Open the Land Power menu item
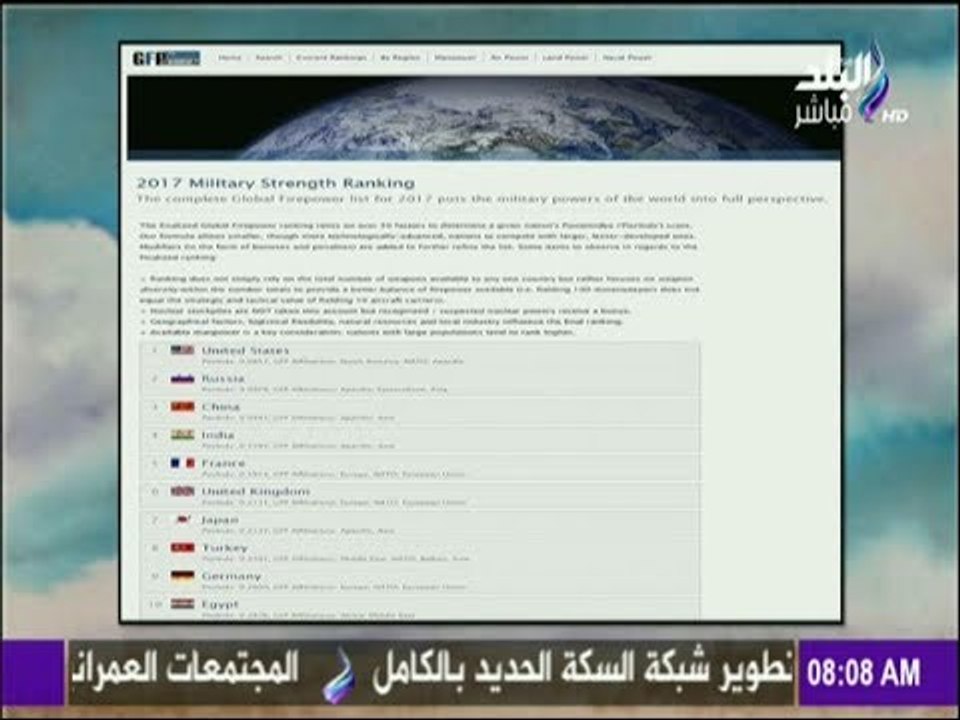The height and width of the screenshot is (720, 960). coord(565,58)
